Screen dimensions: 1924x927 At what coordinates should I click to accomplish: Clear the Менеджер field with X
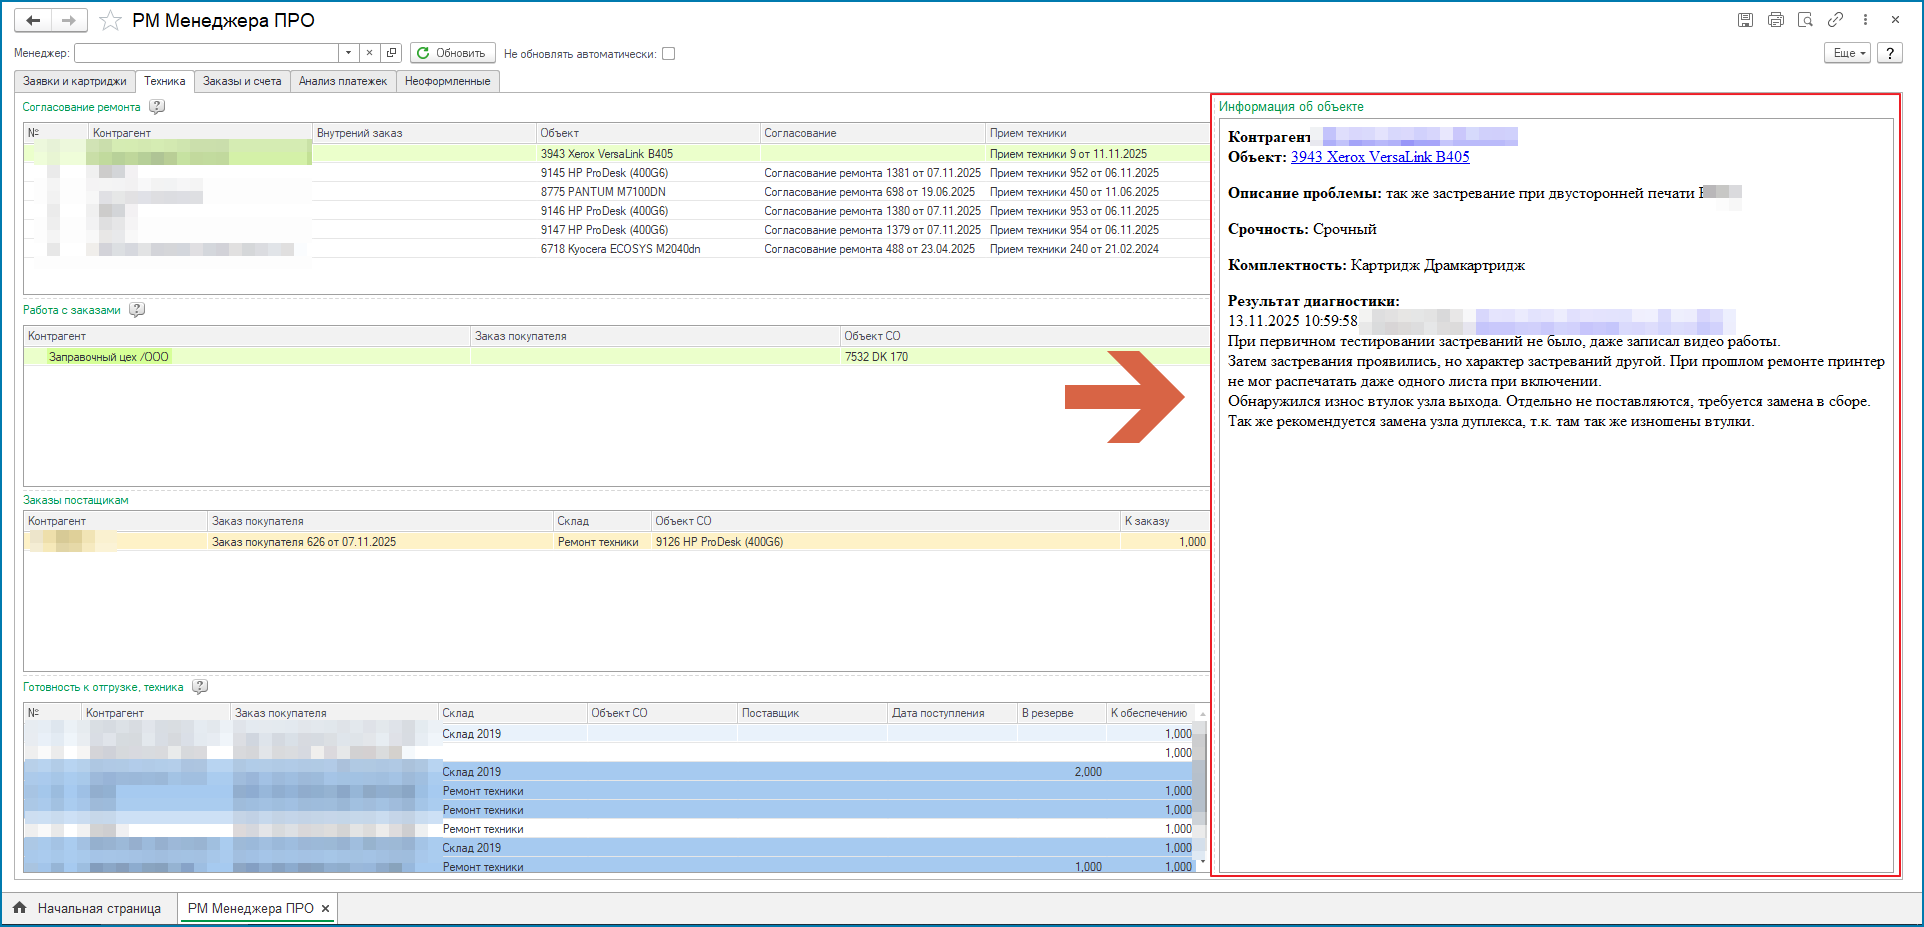click(369, 53)
